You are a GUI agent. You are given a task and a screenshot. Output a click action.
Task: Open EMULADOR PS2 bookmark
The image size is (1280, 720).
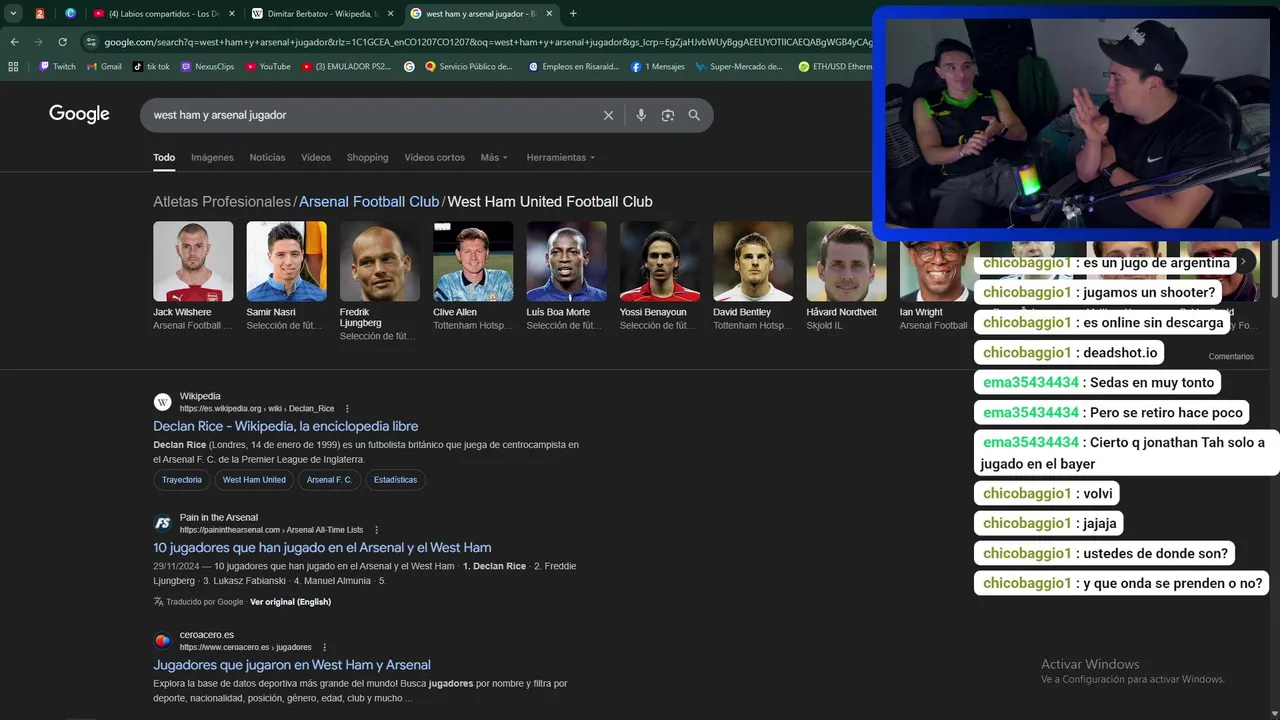coord(346,67)
